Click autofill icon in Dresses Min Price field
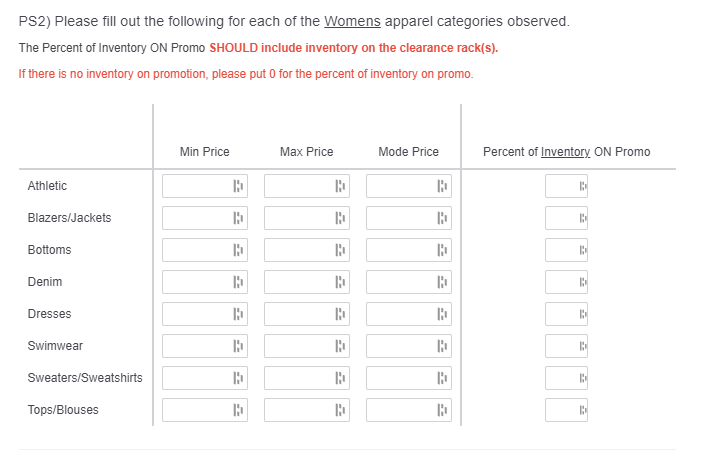Viewport: 706px width, 452px height. pos(237,314)
